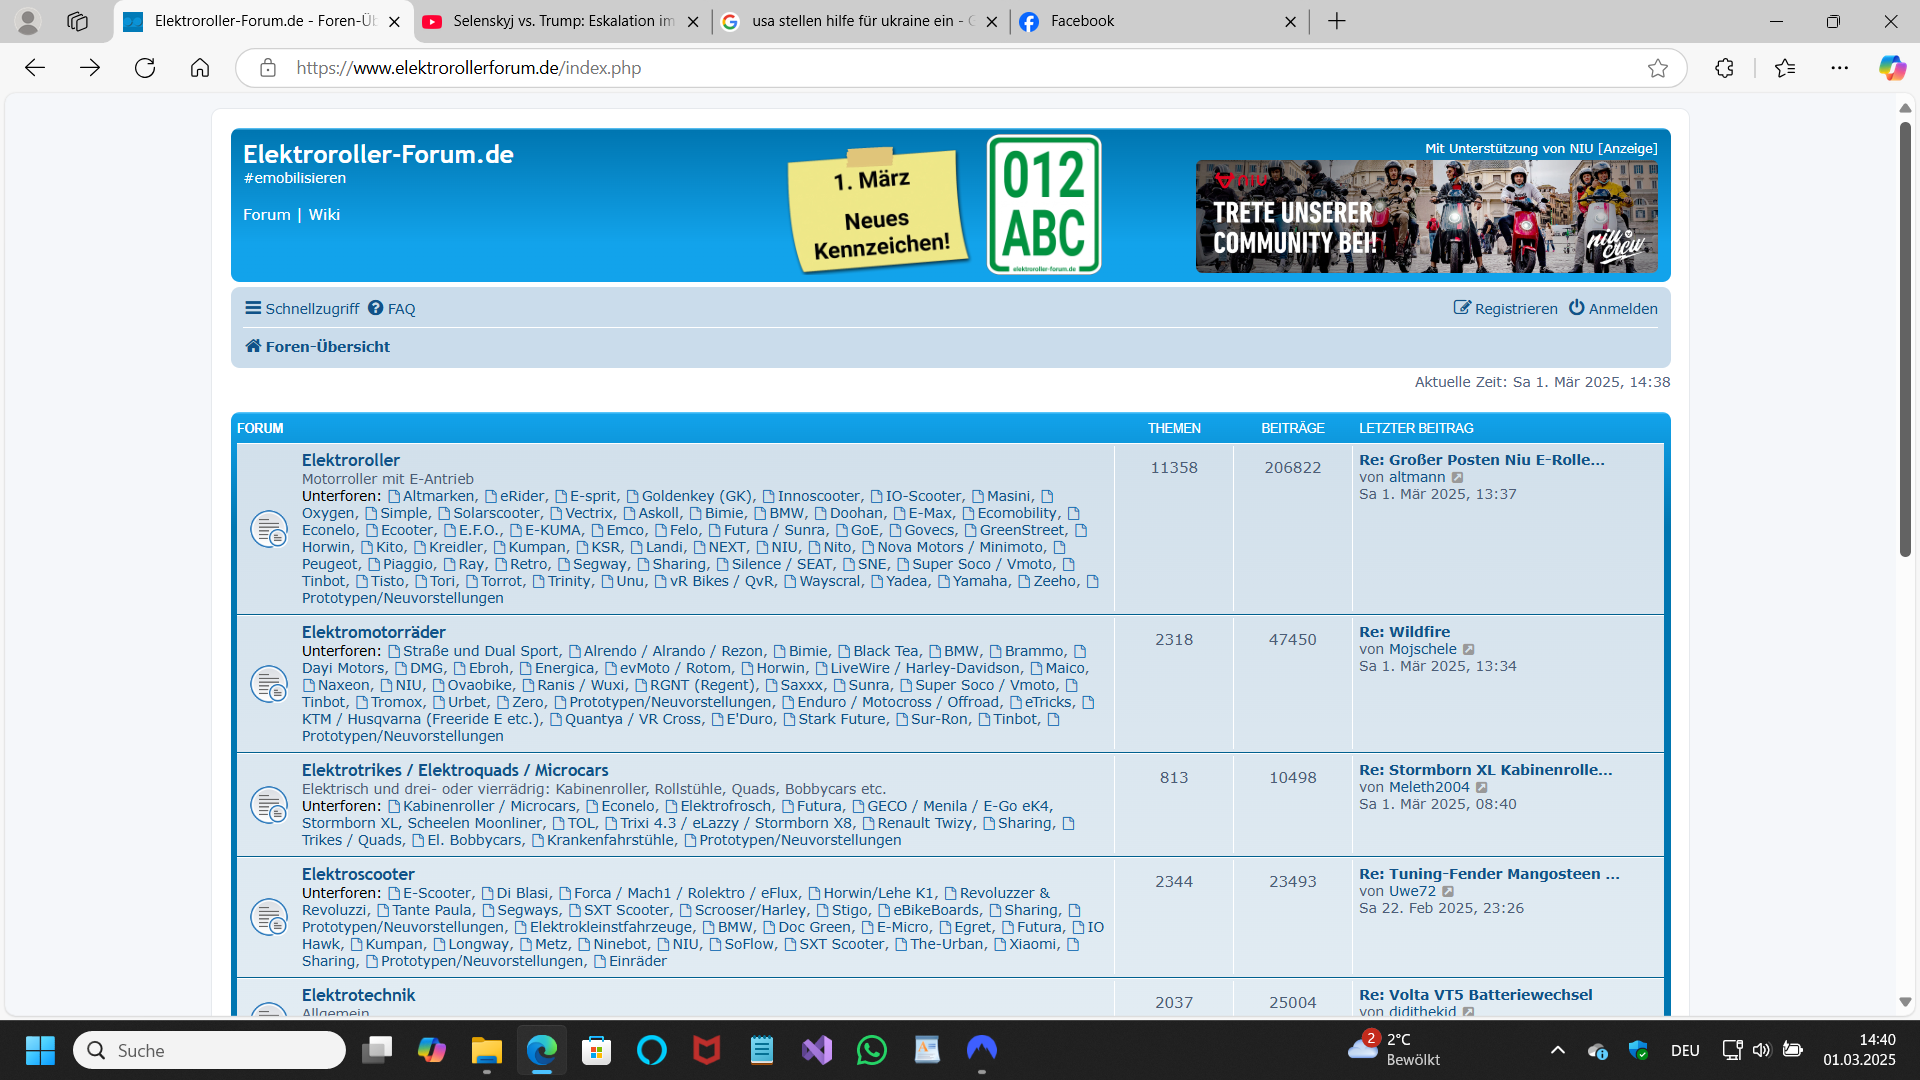Add page to favorites with star icon
The height and width of the screenshot is (1080, 1920).
tap(1657, 68)
